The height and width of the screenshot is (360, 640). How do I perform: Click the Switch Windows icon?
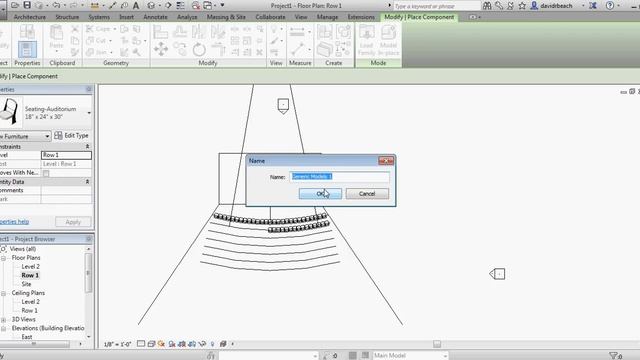click(208, 5)
